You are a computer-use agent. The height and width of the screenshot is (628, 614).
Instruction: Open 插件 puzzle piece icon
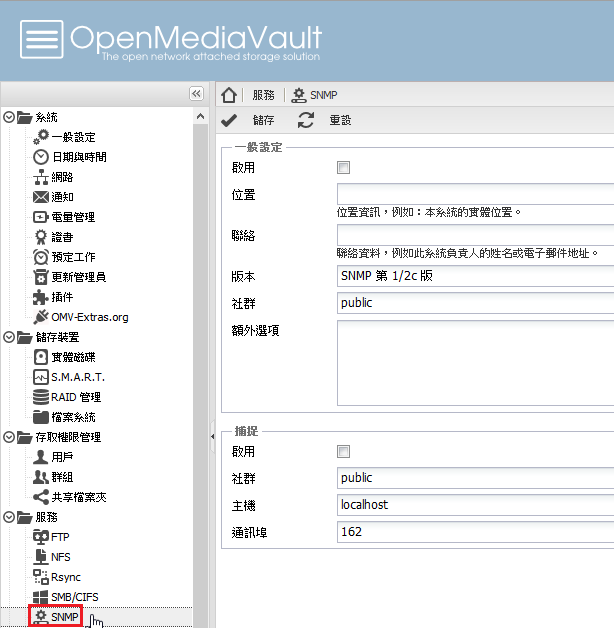41,297
